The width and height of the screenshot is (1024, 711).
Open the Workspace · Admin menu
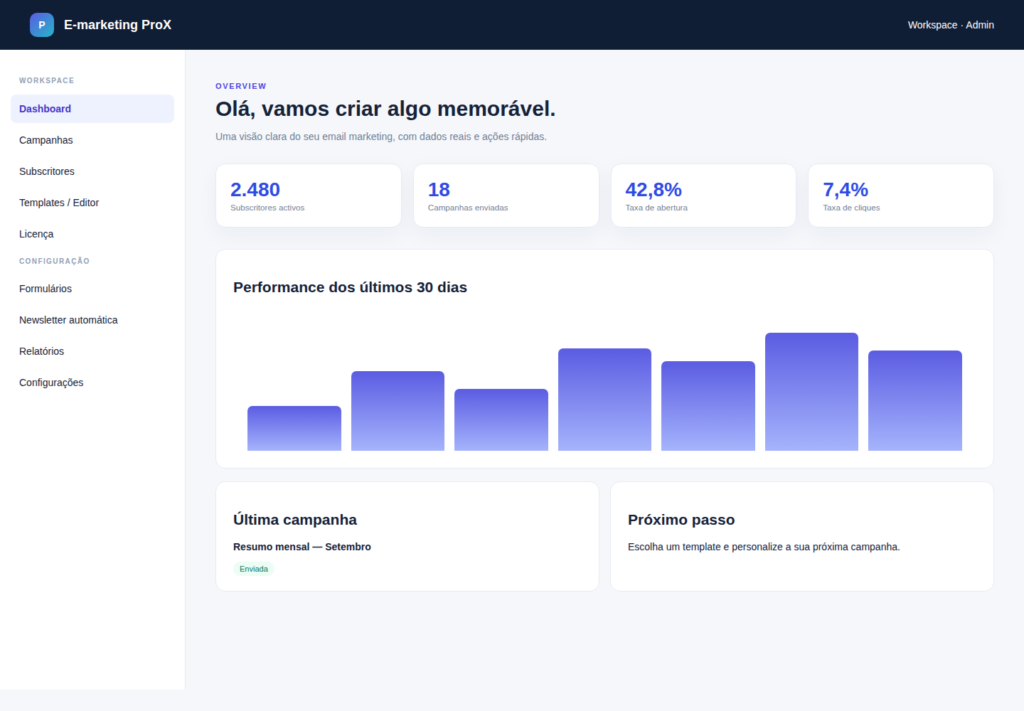(950, 25)
